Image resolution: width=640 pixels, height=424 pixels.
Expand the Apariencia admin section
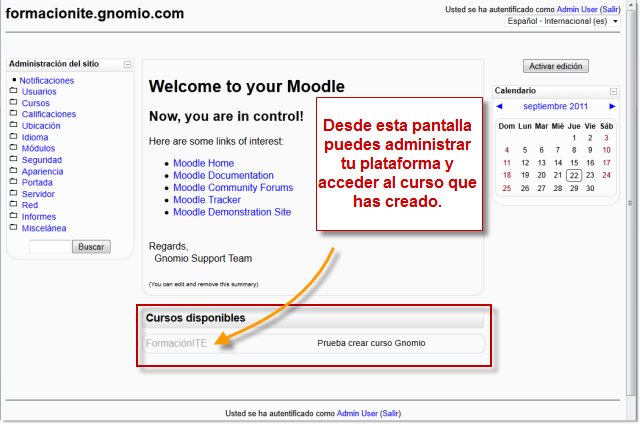click(43, 171)
